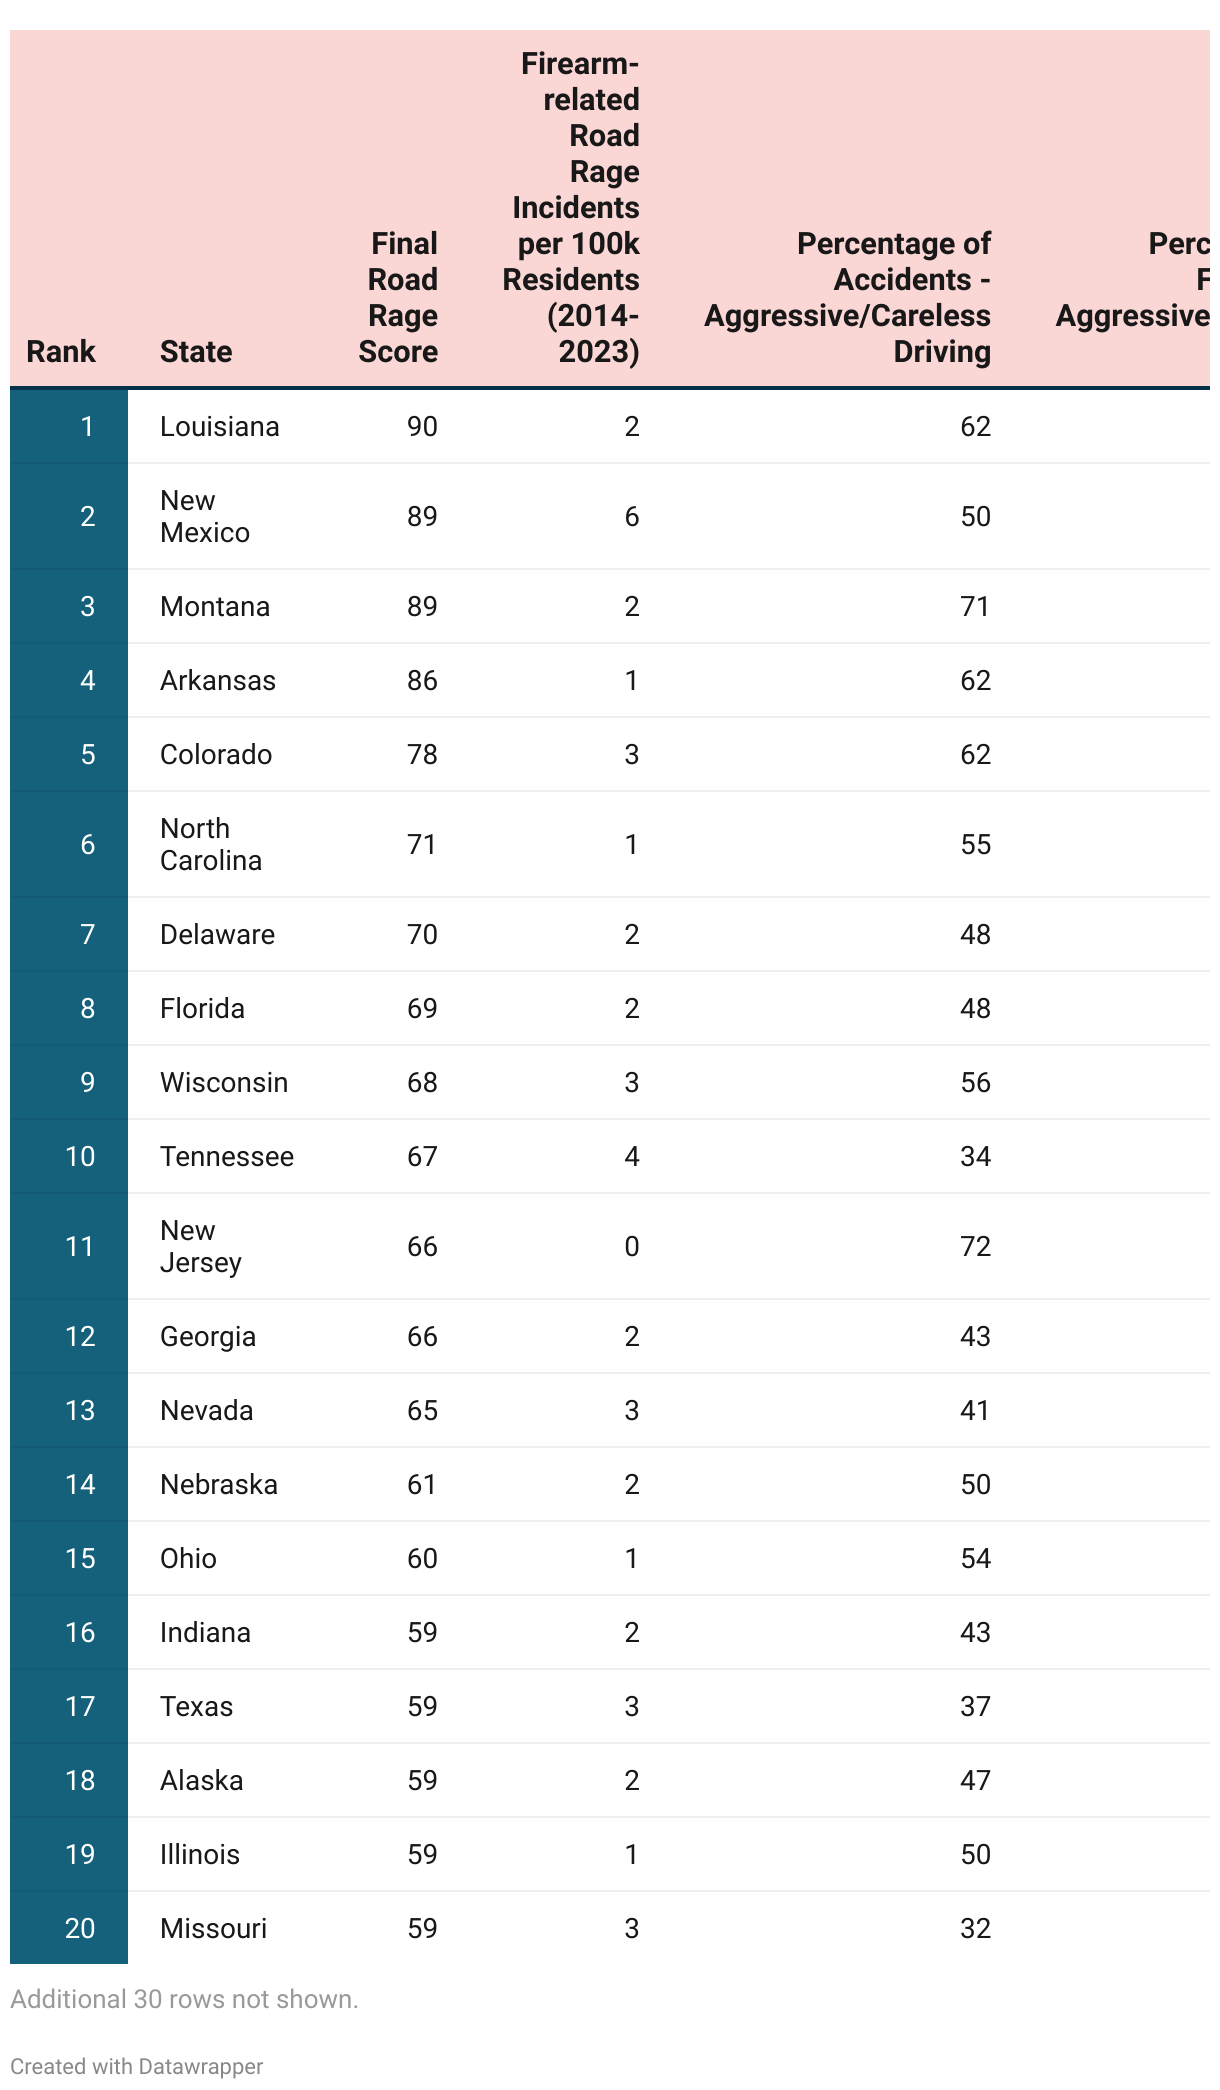Viewport: 1220px width, 2090px height.
Task: Click Additional 30 rows not shown text
Action: 184,1999
